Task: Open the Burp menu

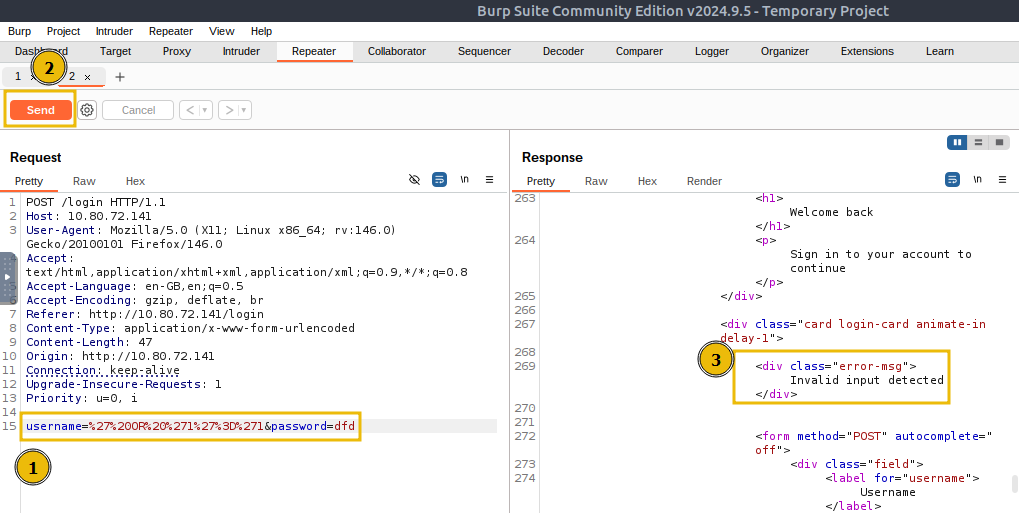Action: pyautogui.click(x=19, y=31)
